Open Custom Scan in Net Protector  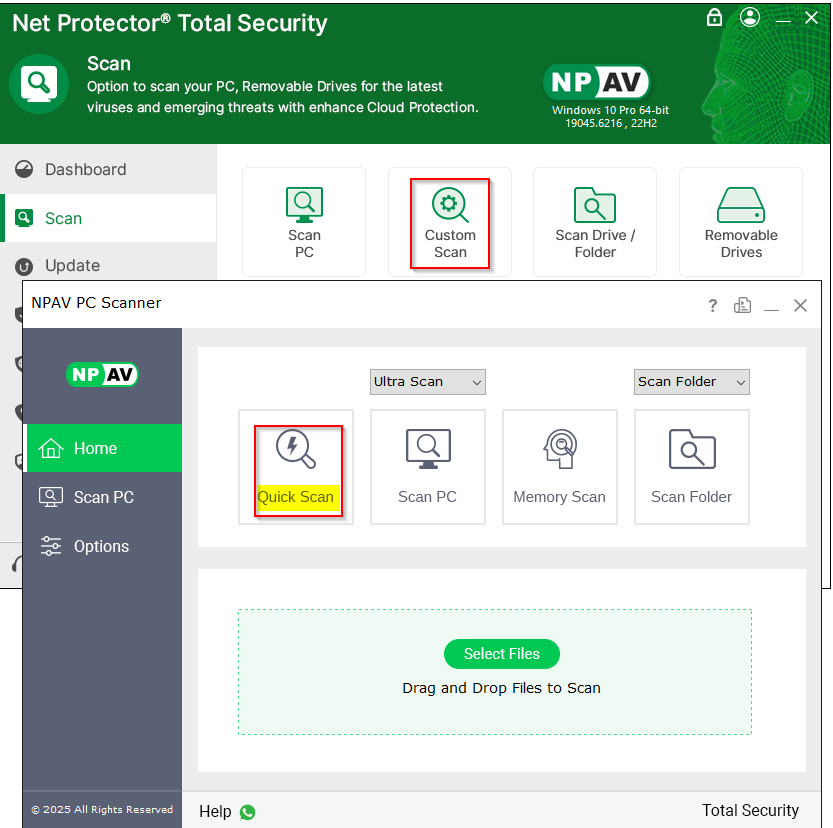450,223
